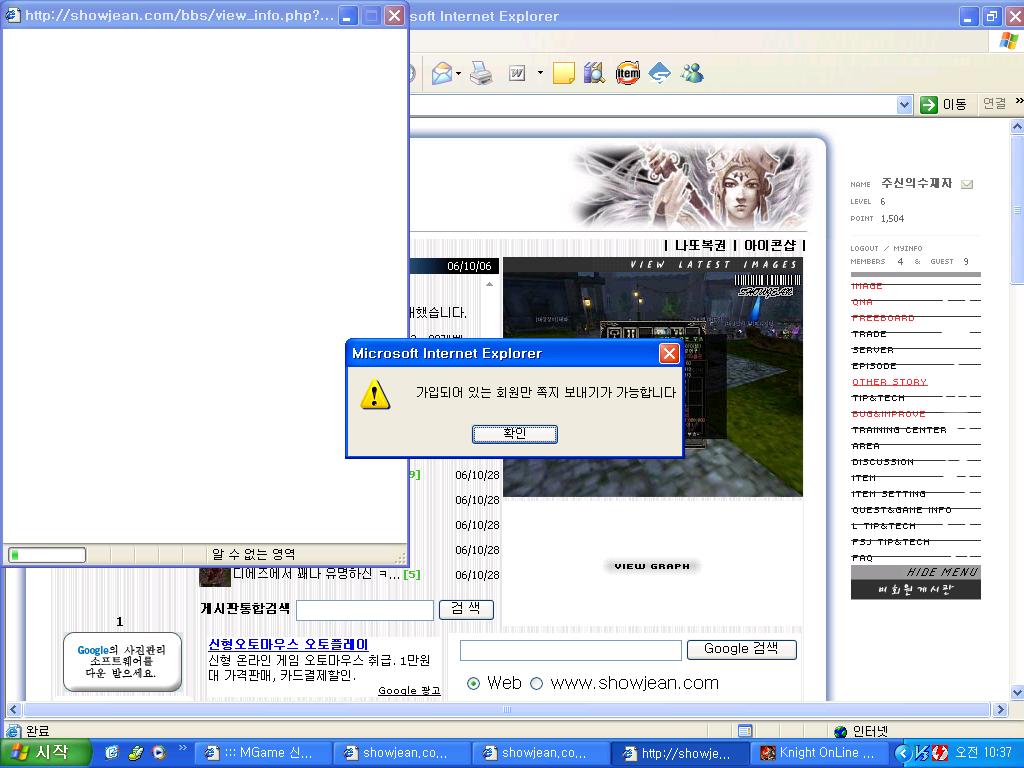The image size is (1024, 768).
Task: Open the SERVER menu item
Action: (x=872, y=350)
